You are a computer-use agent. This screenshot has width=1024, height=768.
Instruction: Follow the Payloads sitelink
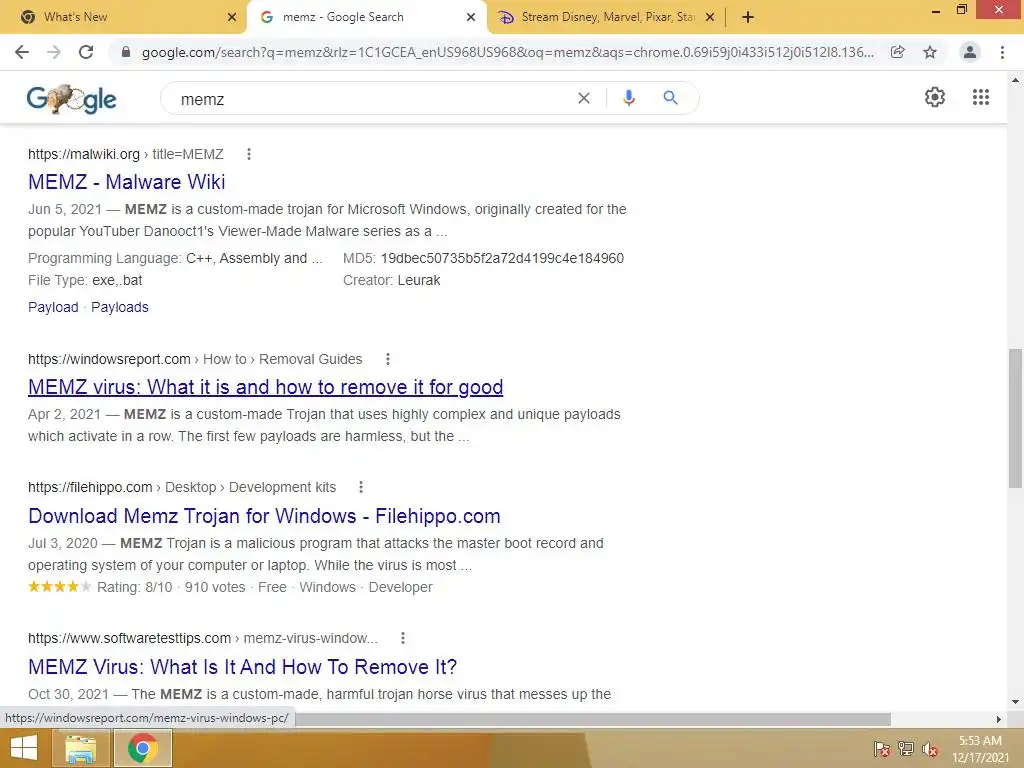120,307
